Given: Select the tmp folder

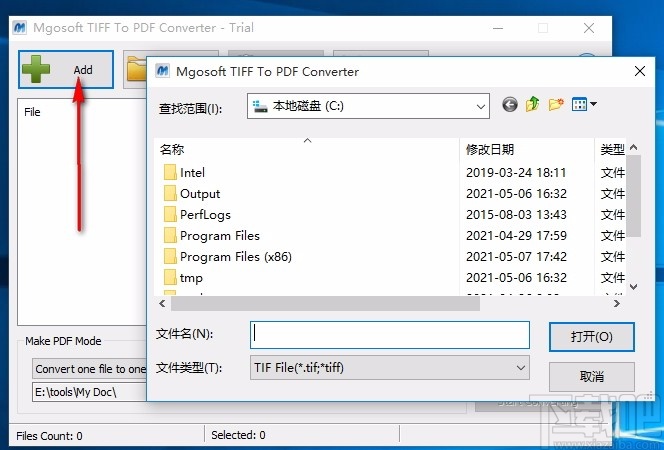Looking at the screenshot, I should (x=191, y=278).
